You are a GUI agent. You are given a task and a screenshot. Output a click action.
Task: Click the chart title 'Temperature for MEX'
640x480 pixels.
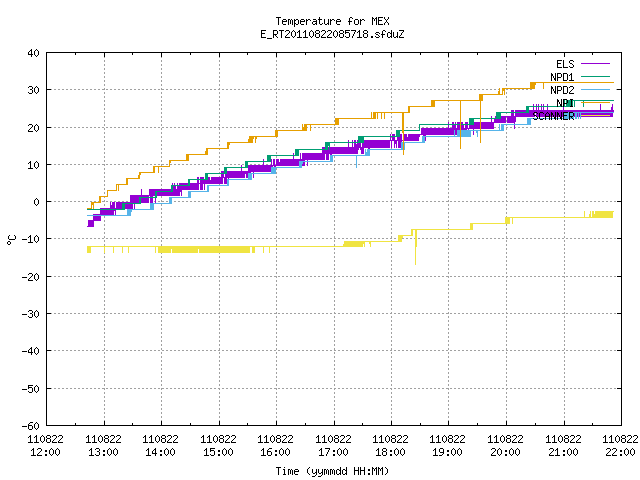point(332,21)
